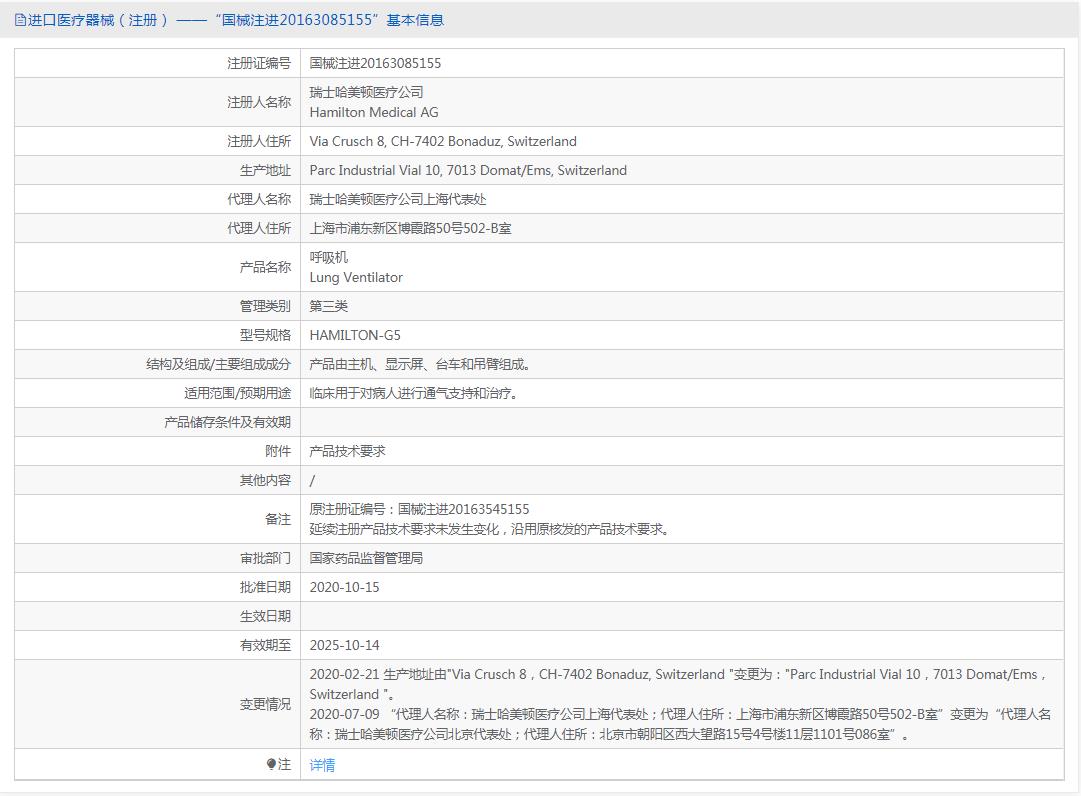The height and width of the screenshot is (796, 1081).
Task: Select the change entry dated 2020-02-21
Action: (679, 684)
